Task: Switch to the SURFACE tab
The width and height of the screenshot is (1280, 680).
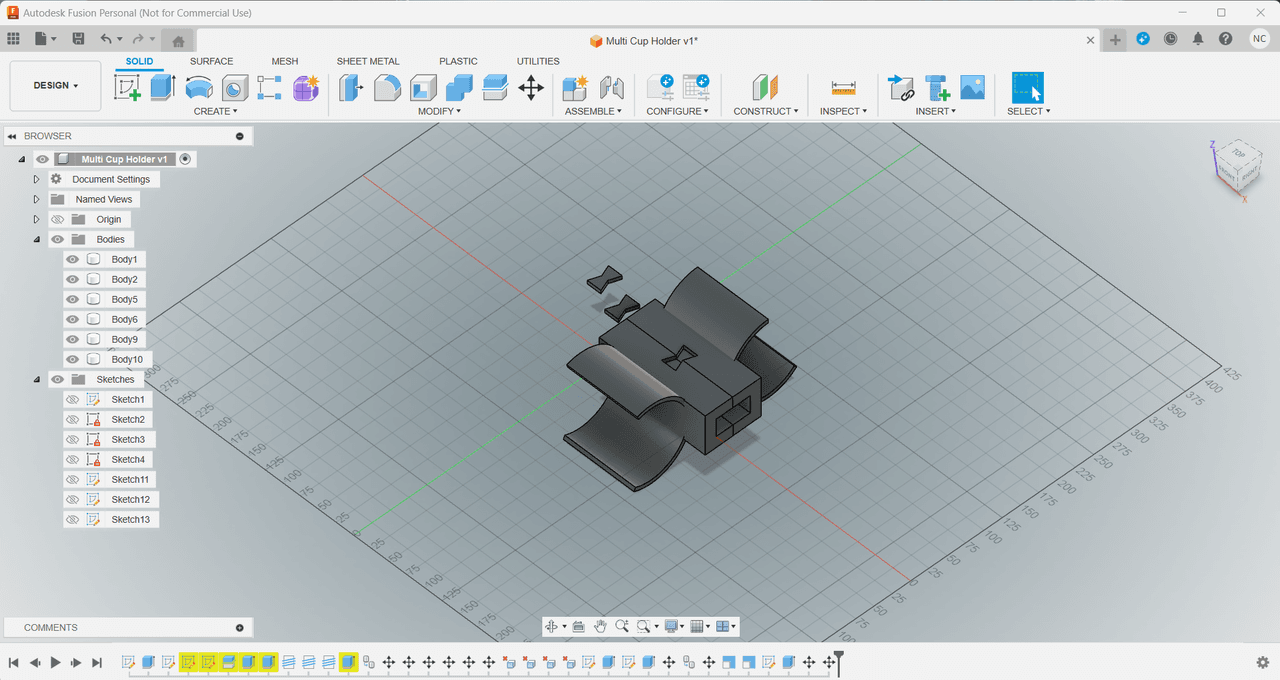Action: point(211,61)
